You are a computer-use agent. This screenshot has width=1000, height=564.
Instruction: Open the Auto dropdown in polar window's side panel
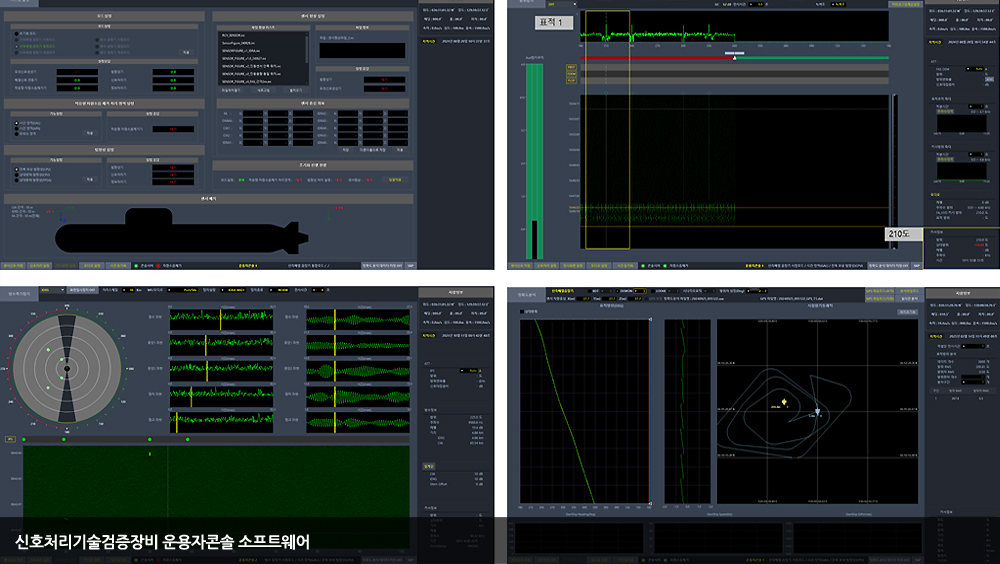471,371
